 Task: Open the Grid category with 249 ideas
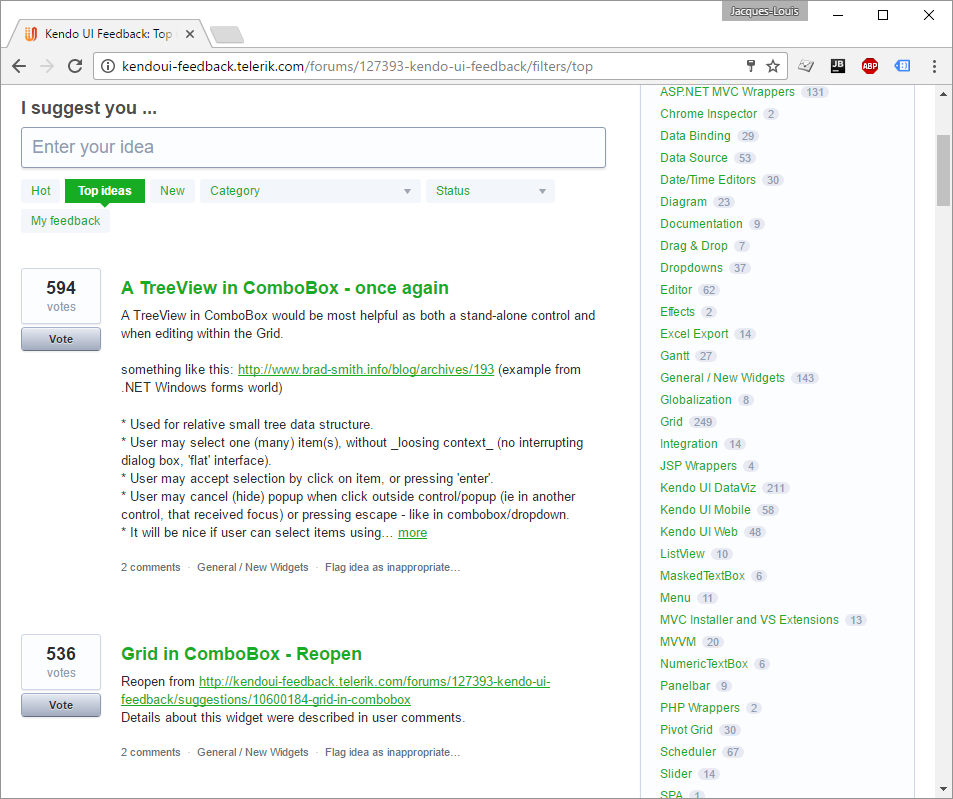[671, 422]
